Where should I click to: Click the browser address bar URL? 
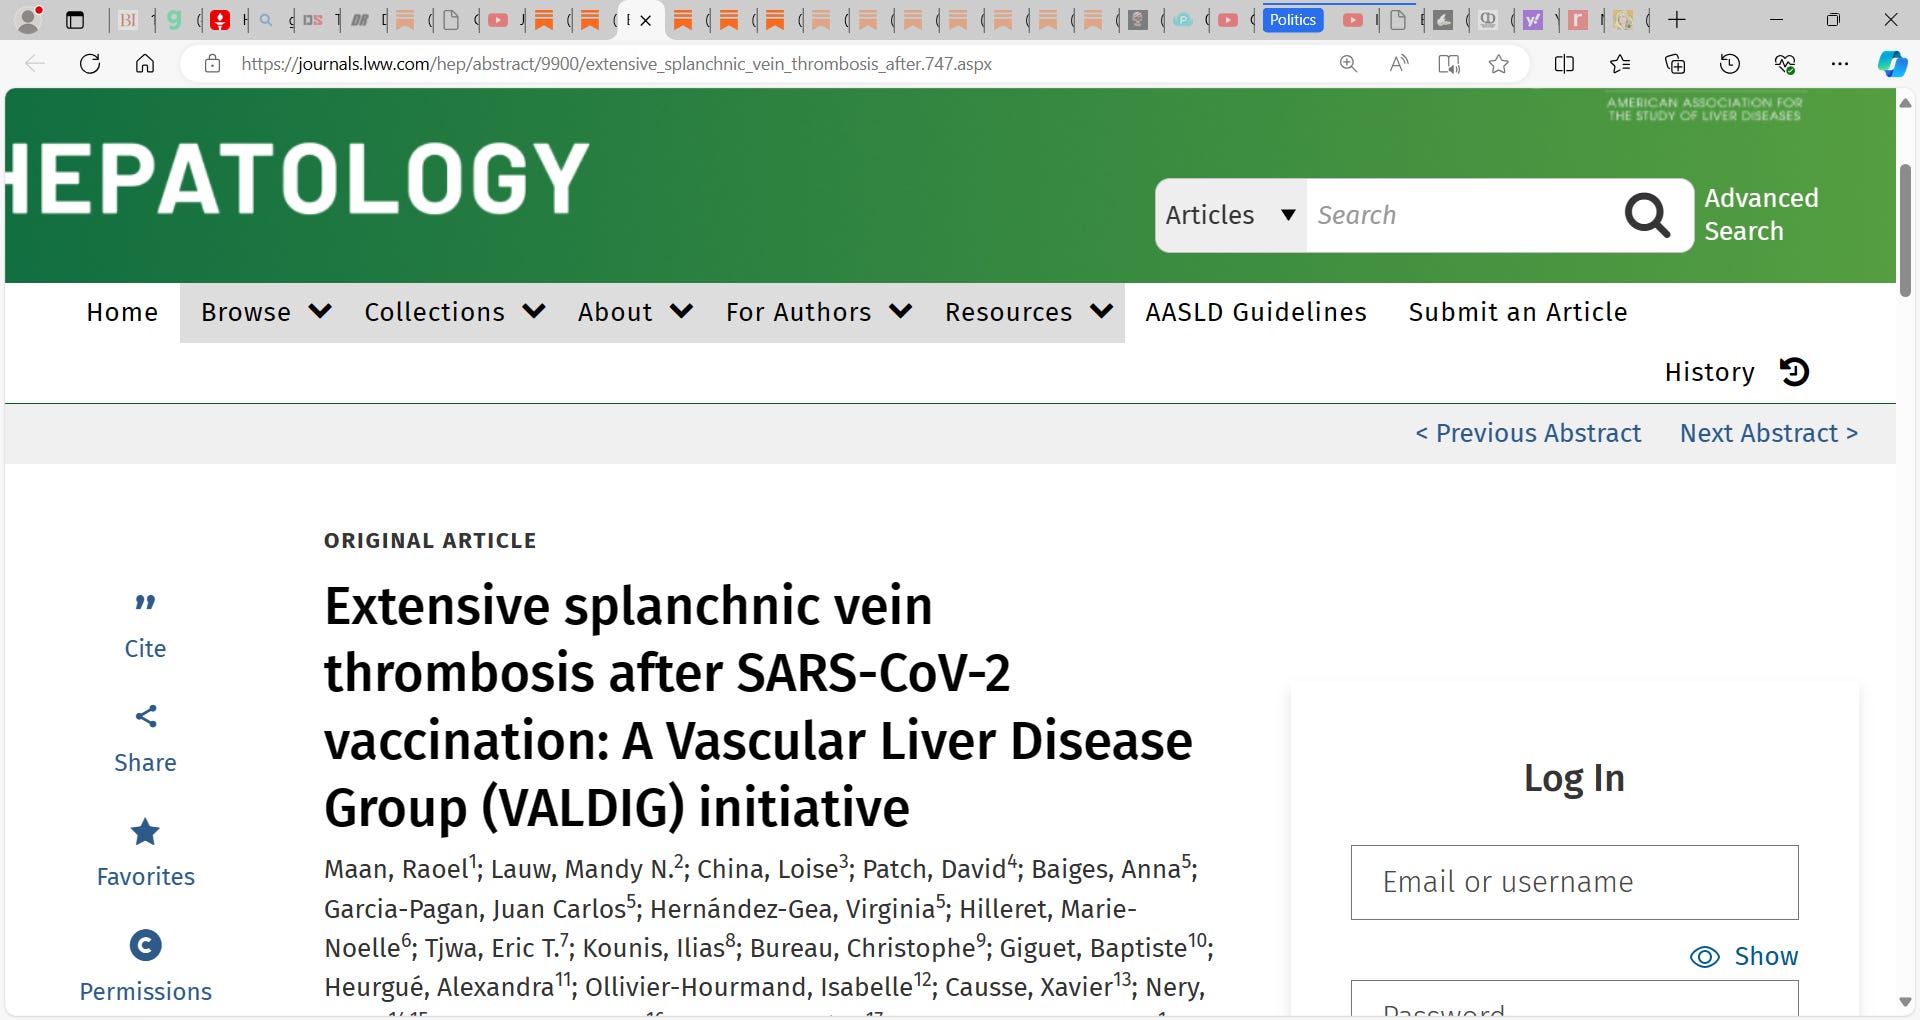click(x=617, y=64)
